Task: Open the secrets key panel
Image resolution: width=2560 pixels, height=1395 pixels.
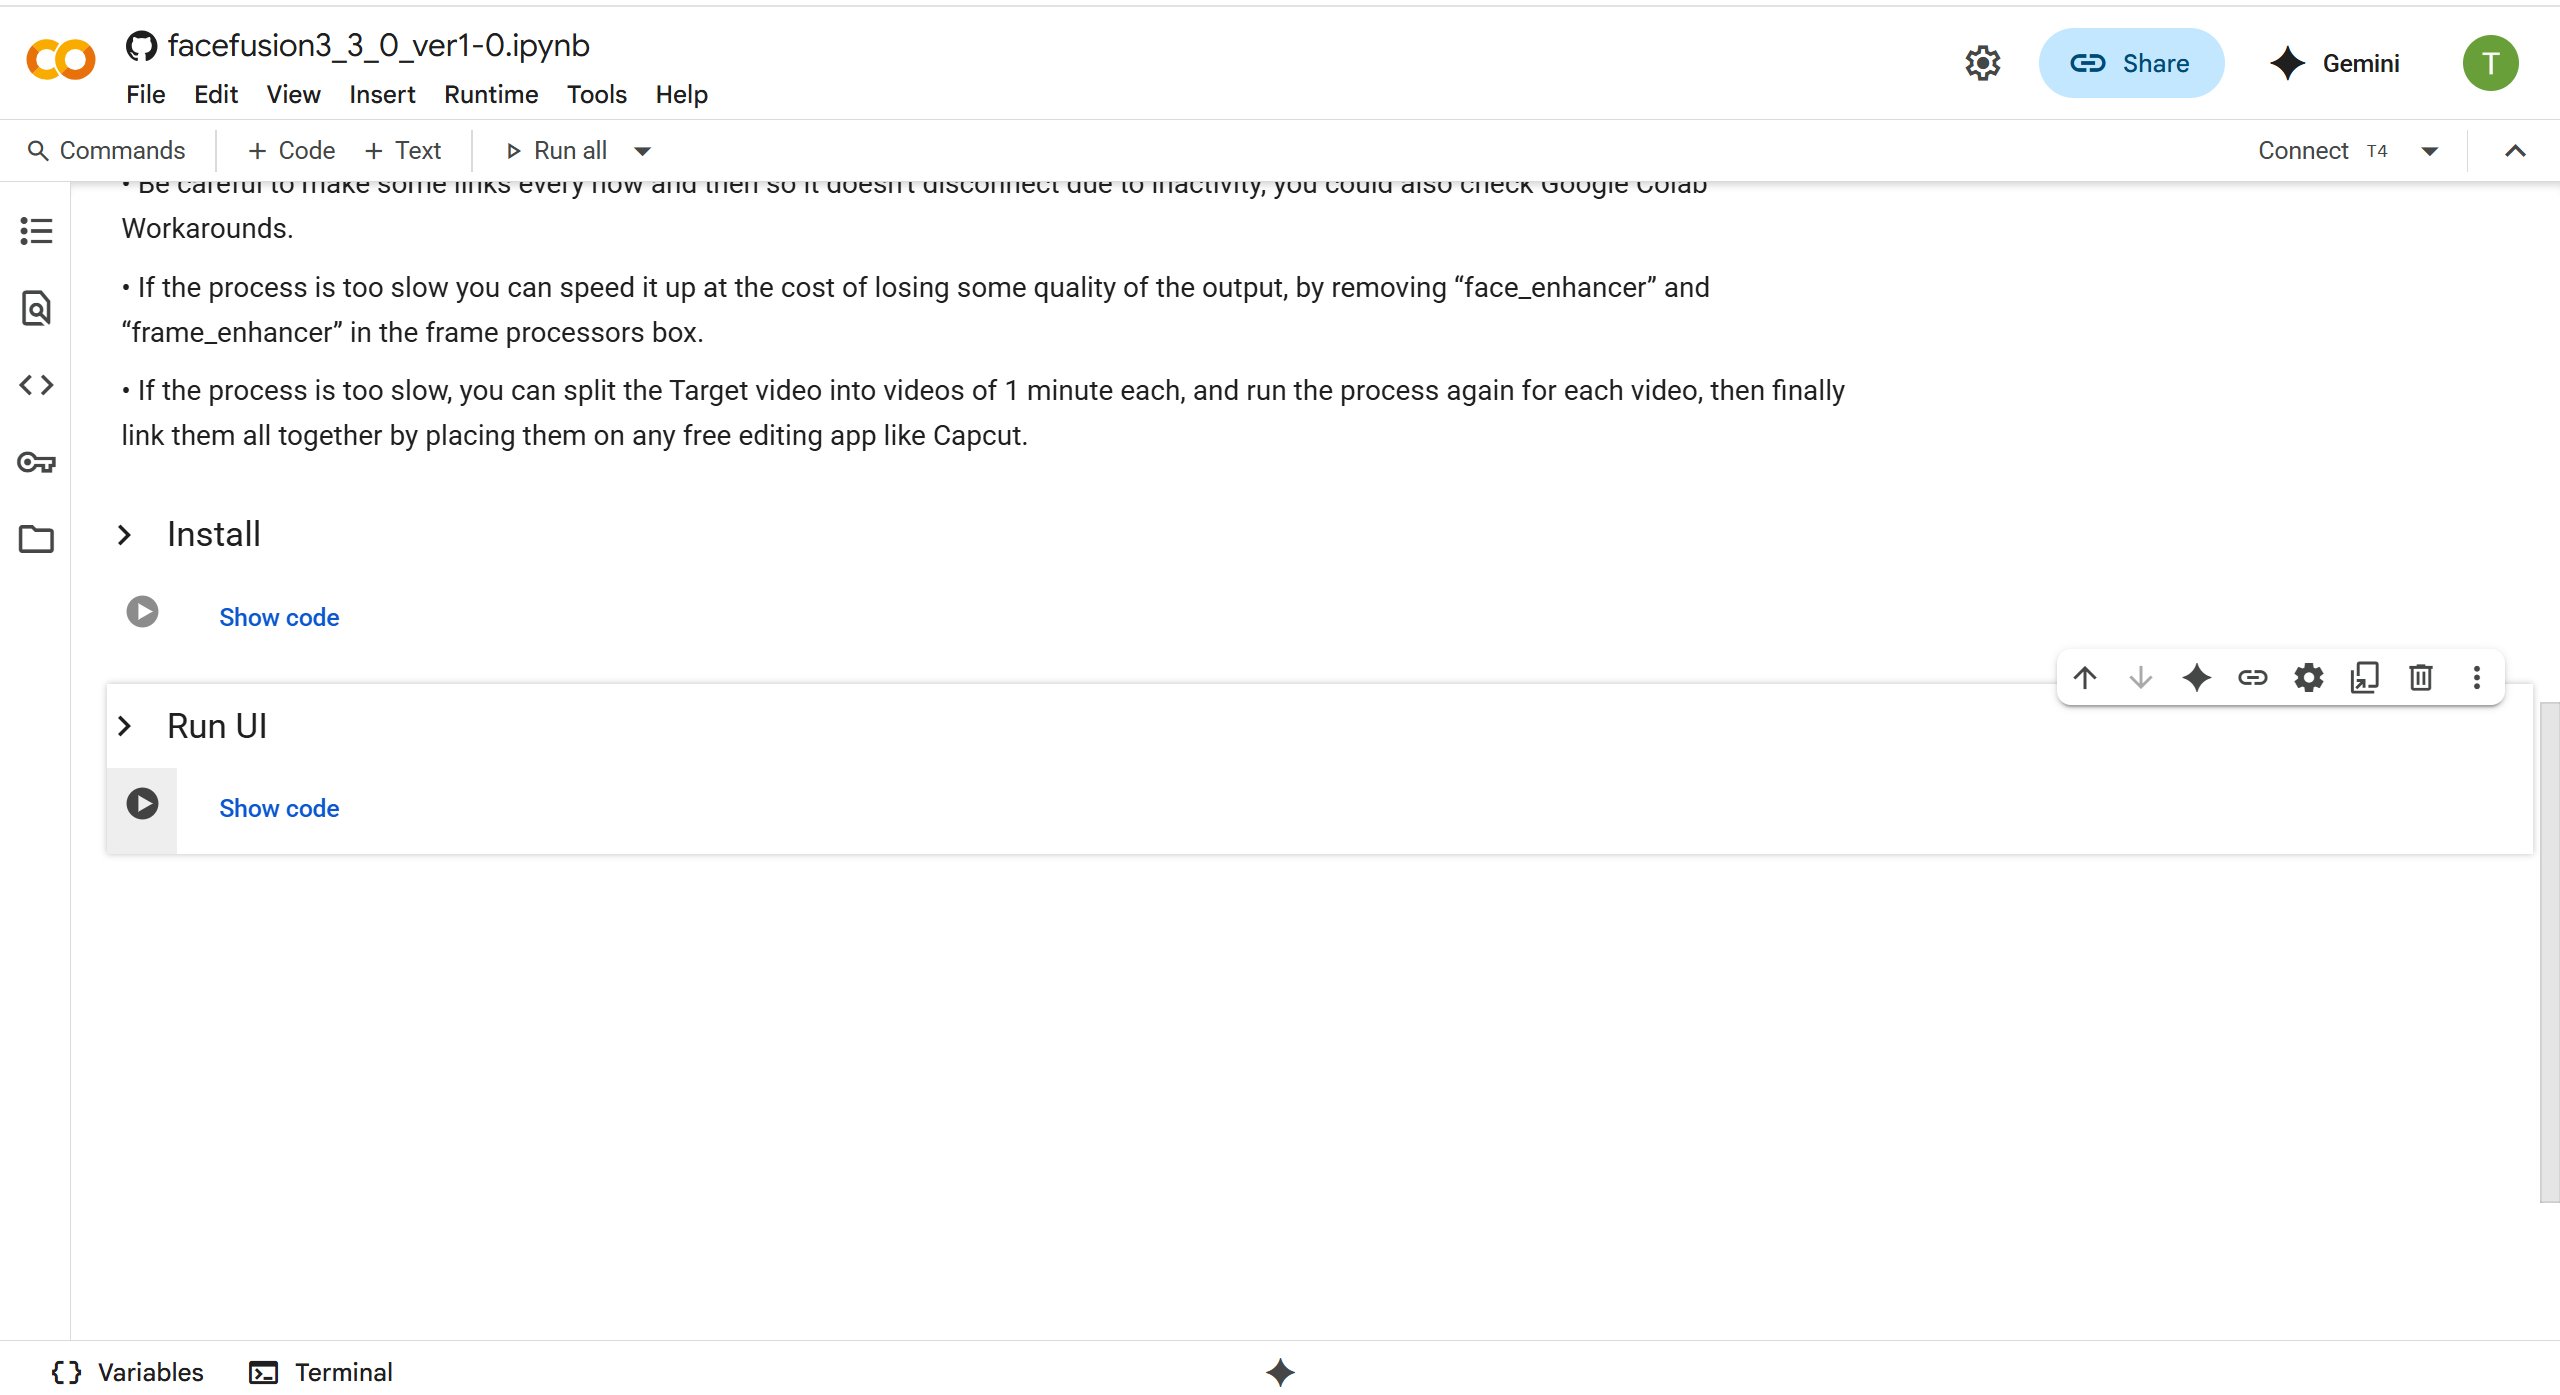Action: [x=36, y=462]
